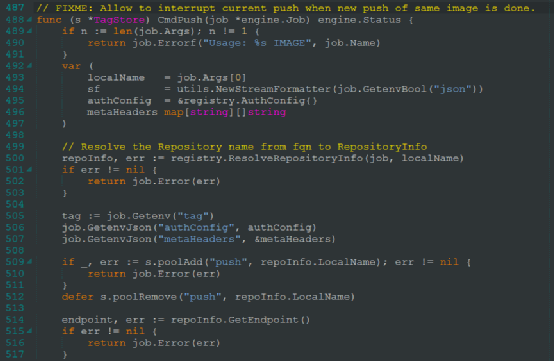
Task: Click return job.Error(err) on line 502
Action: pyautogui.click(x=154, y=181)
